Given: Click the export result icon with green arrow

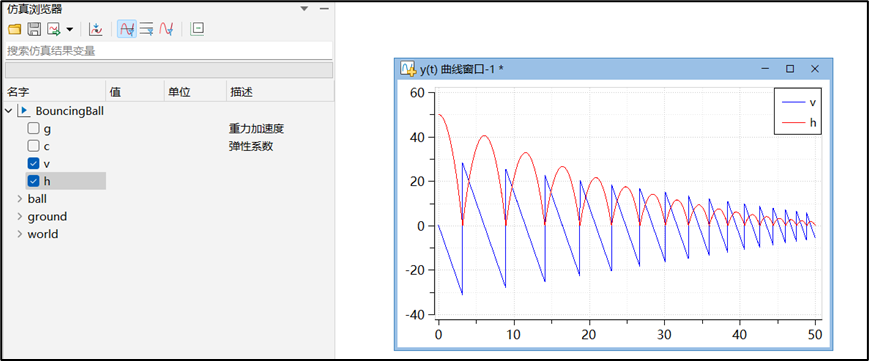Looking at the screenshot, I should pos(54,29).
